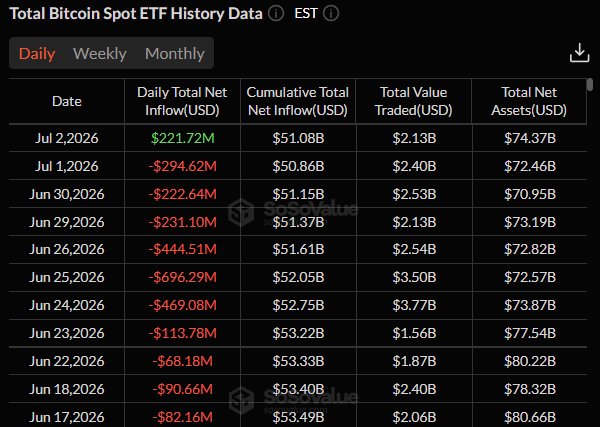Select the Jun 24,2026 date cell
600x427 pixels.
tap(67, 305)
